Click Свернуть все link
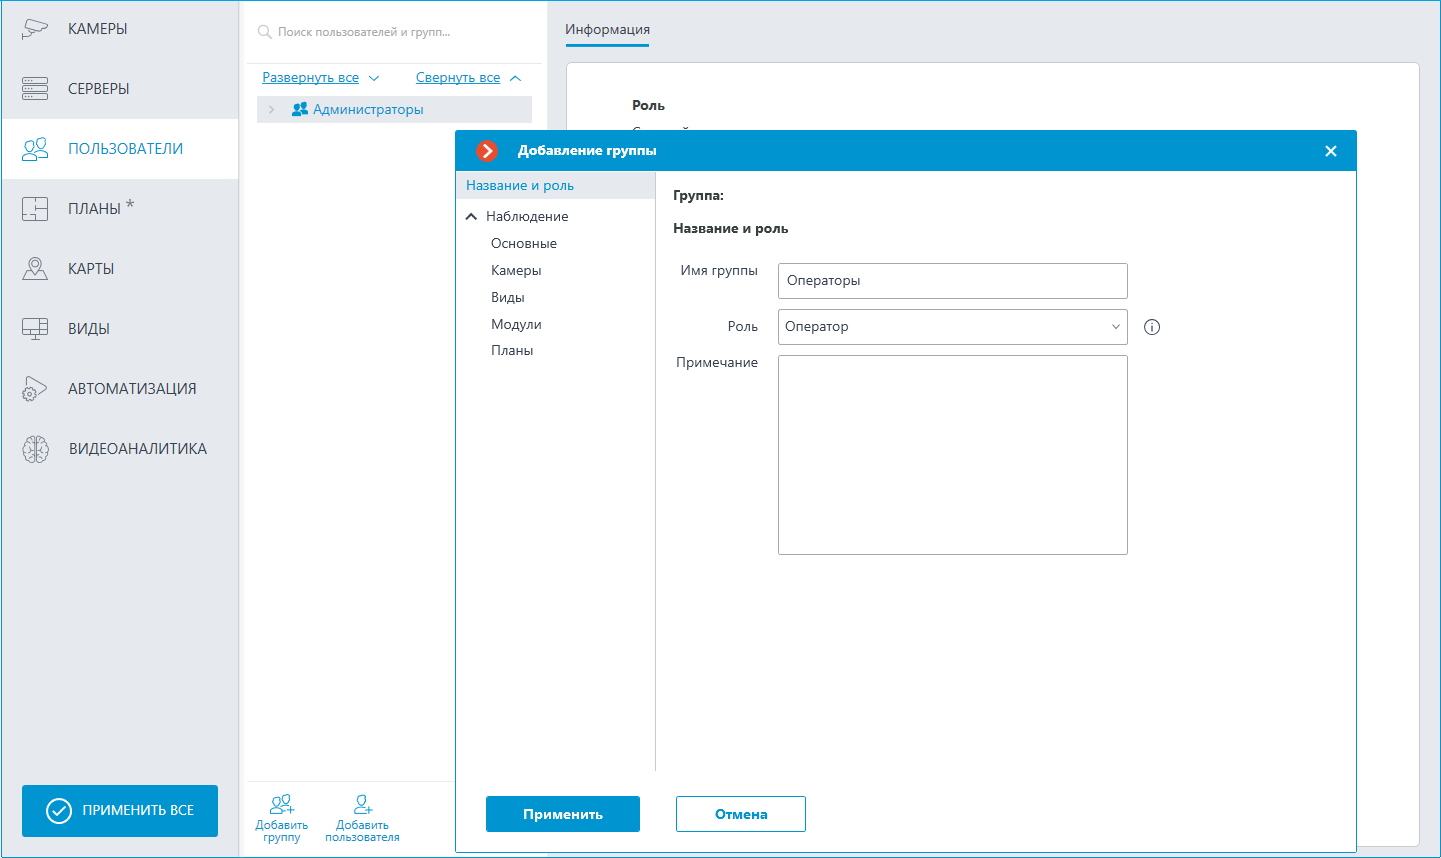1441x858 pixels. click(458, 78)
